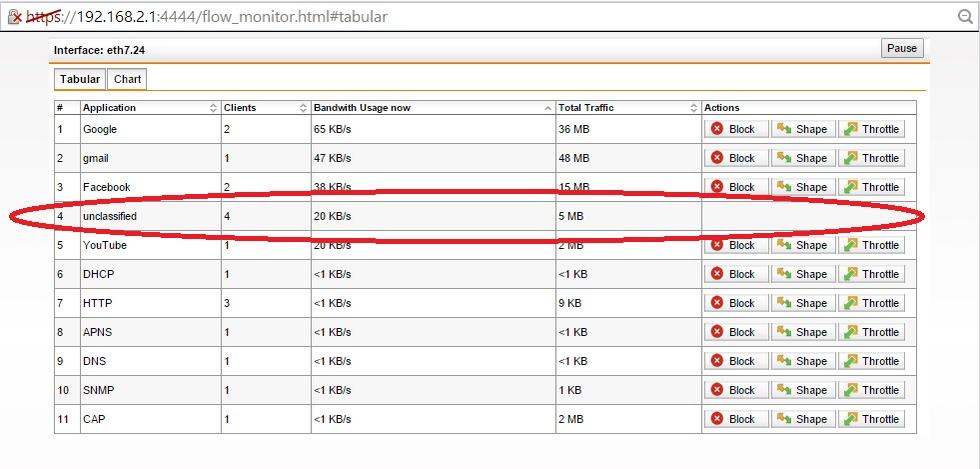
Task: Block APNS traffic
Action: pos(736,332)
